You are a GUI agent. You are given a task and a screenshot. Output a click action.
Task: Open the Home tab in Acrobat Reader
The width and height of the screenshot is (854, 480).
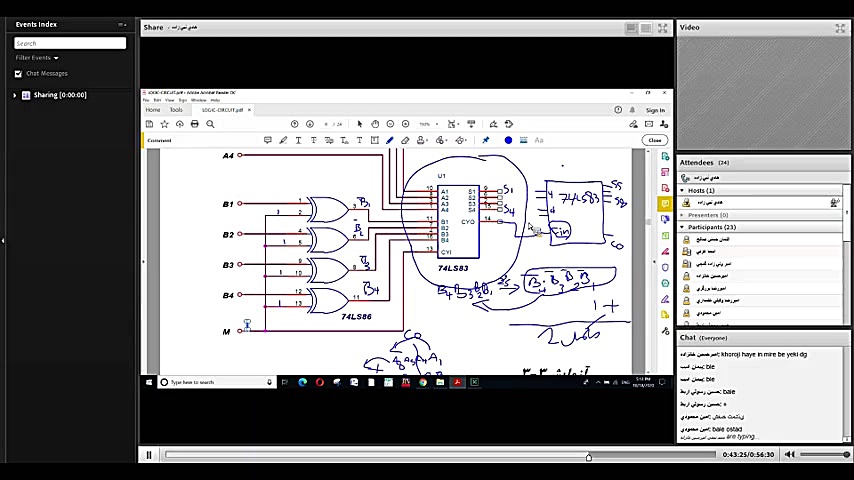point(152,110)
